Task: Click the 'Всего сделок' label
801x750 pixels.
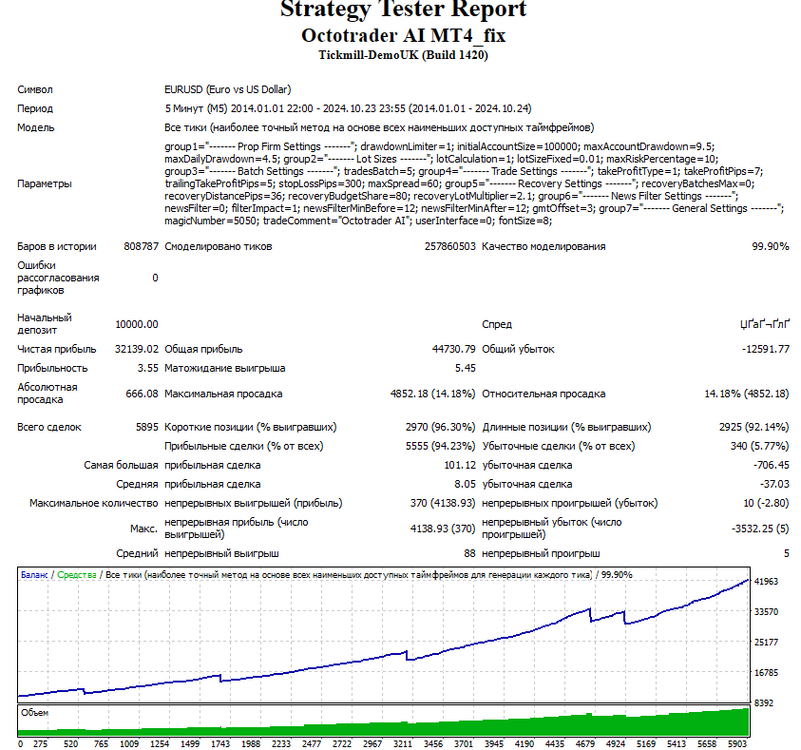Action: (x=49, y=427)
